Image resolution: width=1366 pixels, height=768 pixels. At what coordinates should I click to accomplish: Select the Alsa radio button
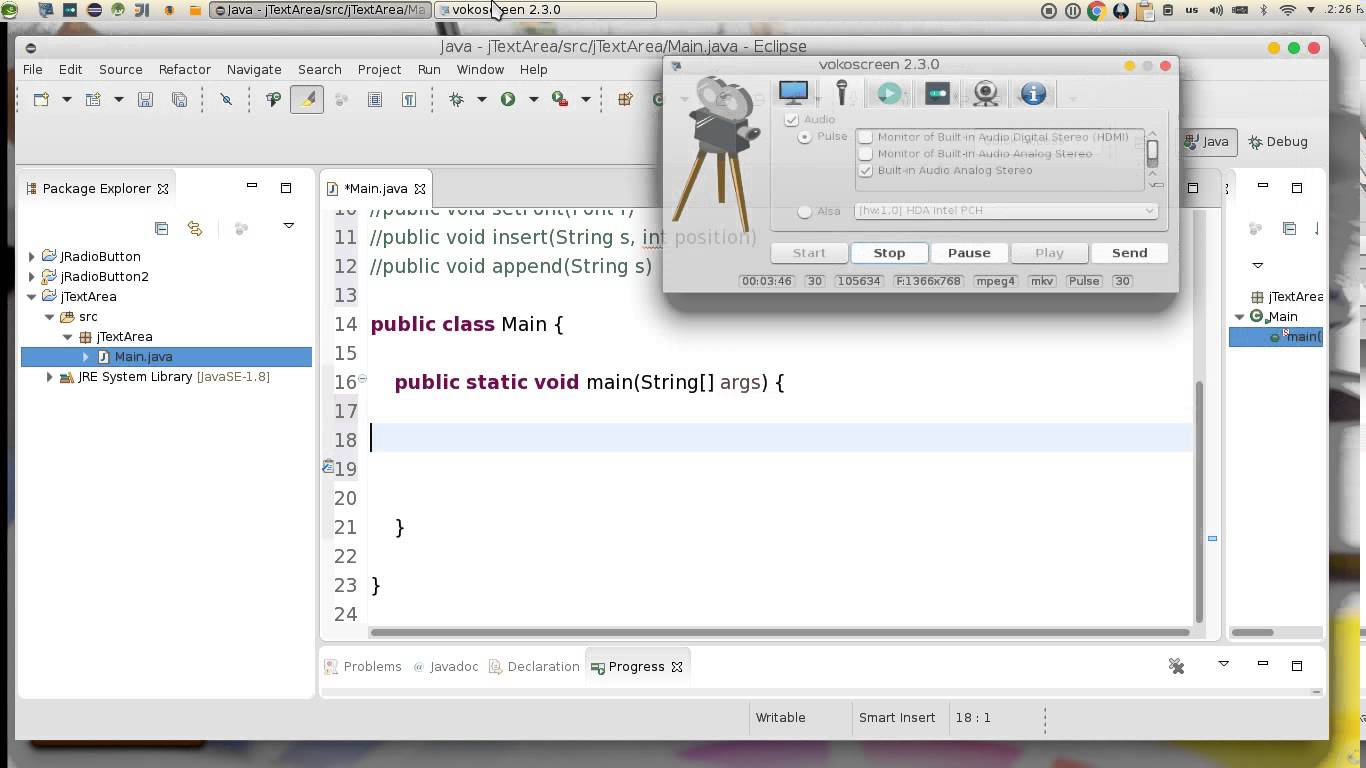[x=804, y=212]
